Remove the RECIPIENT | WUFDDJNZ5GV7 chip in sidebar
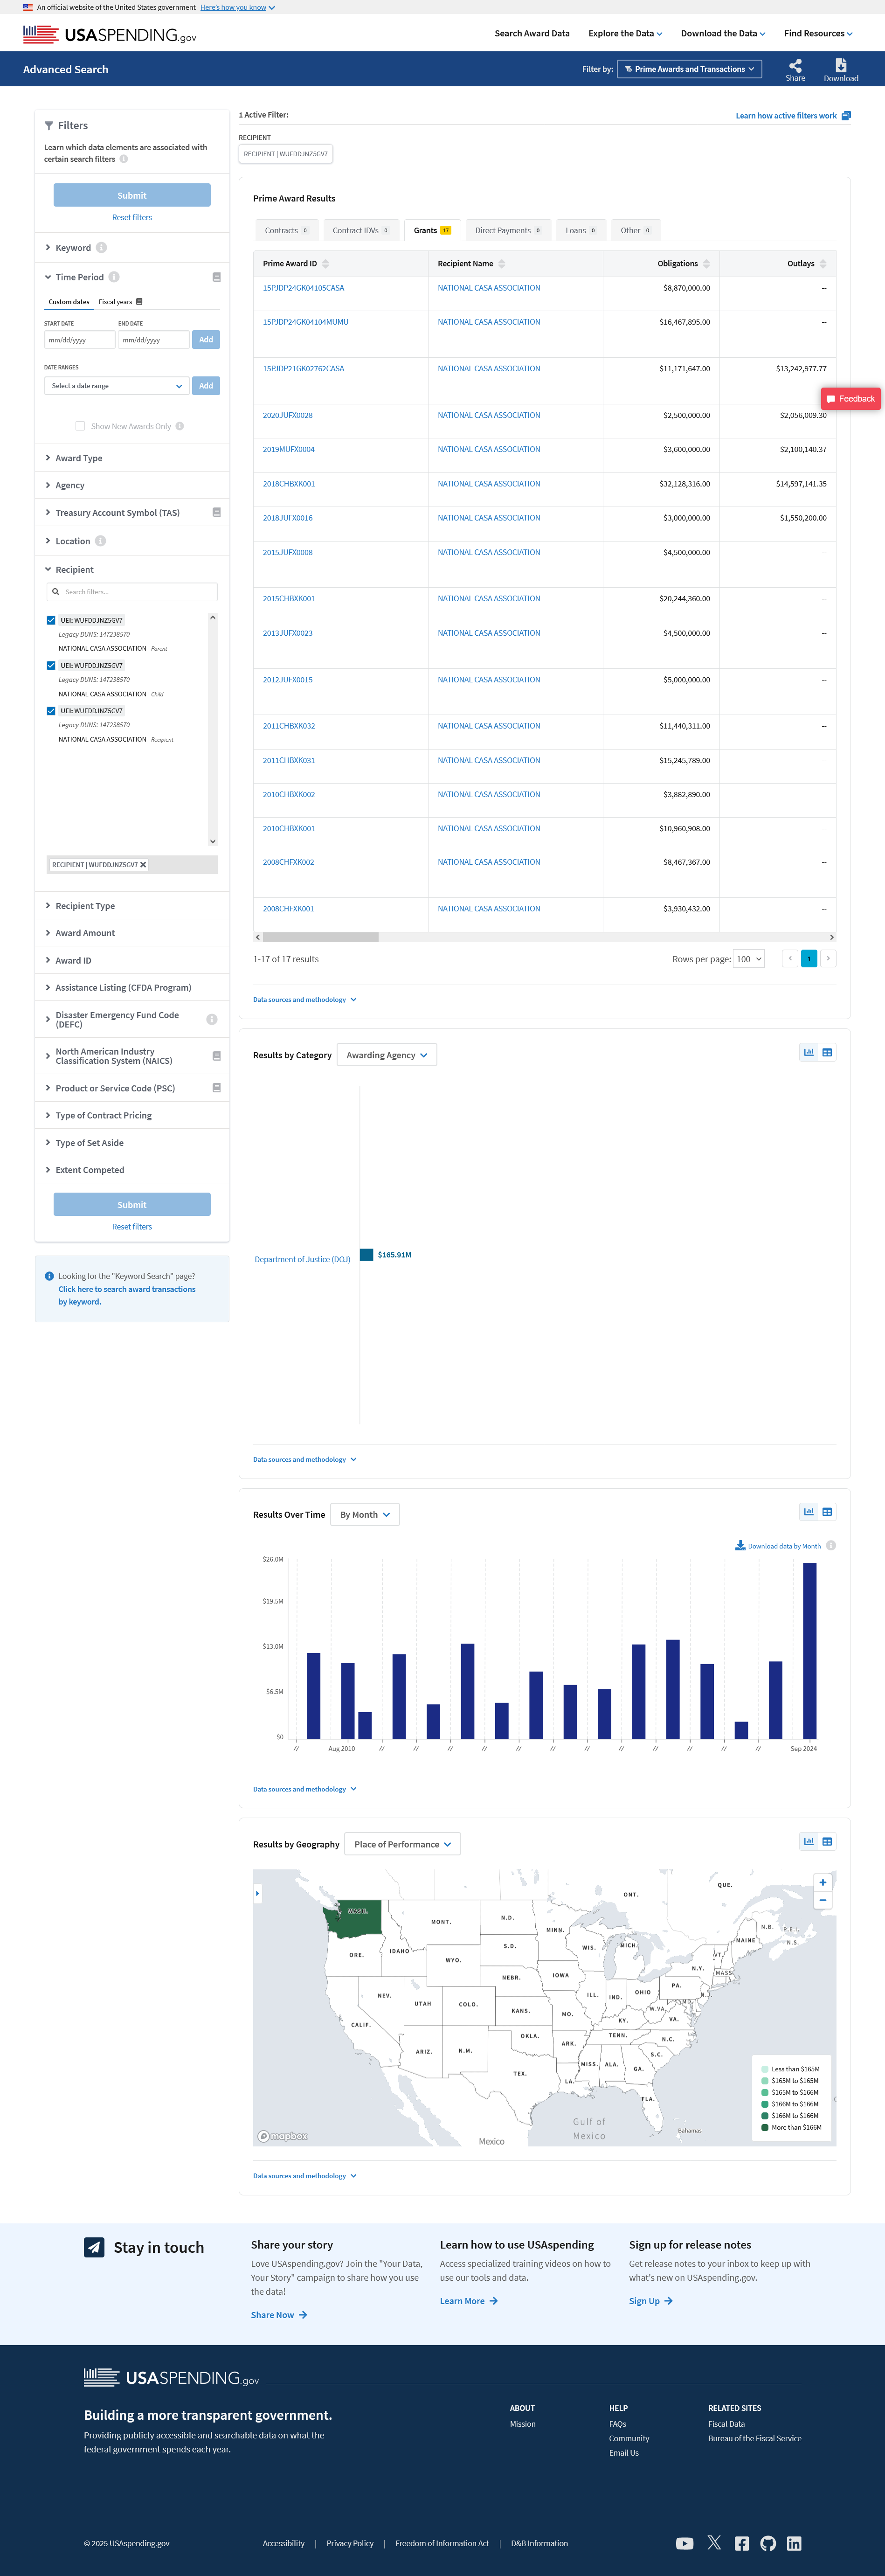Image resolution: width=885 pixels, height=2576 pixels. coord(143,865)
